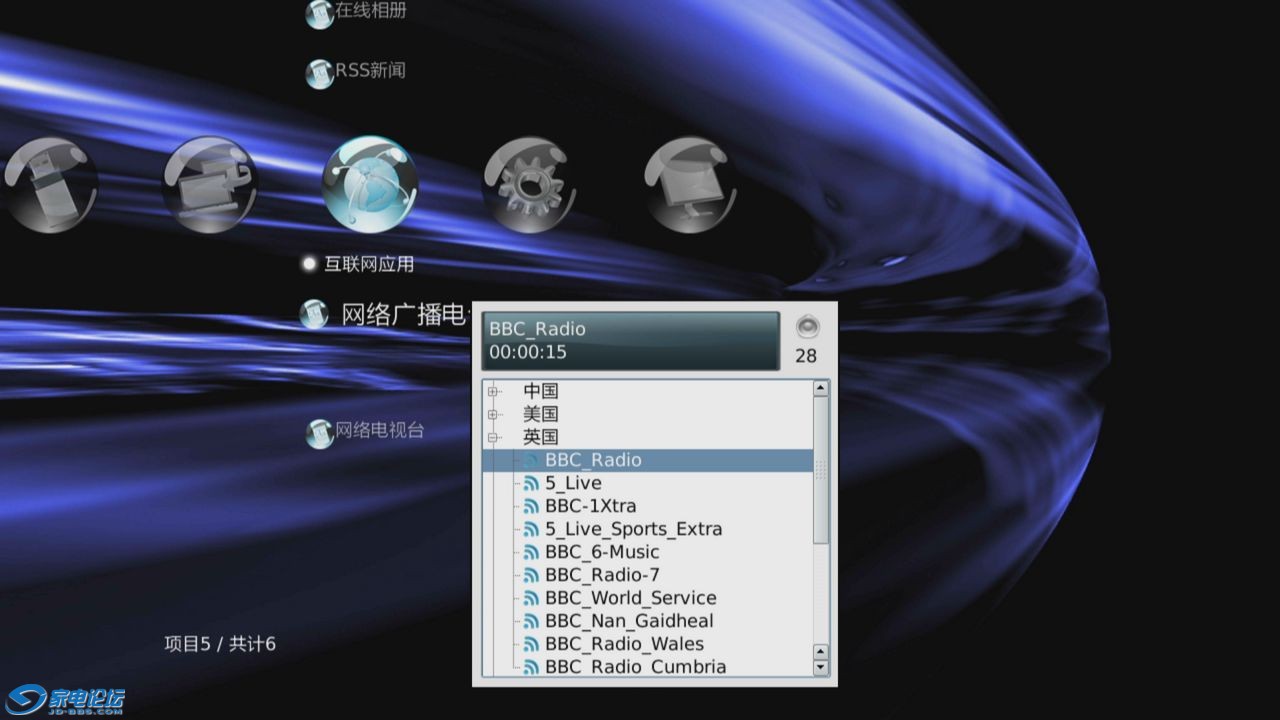The width and height of the screenshot is (1280, 720).
Task: Click the 网络电视台 icon
Action: [x=319, y=433]
